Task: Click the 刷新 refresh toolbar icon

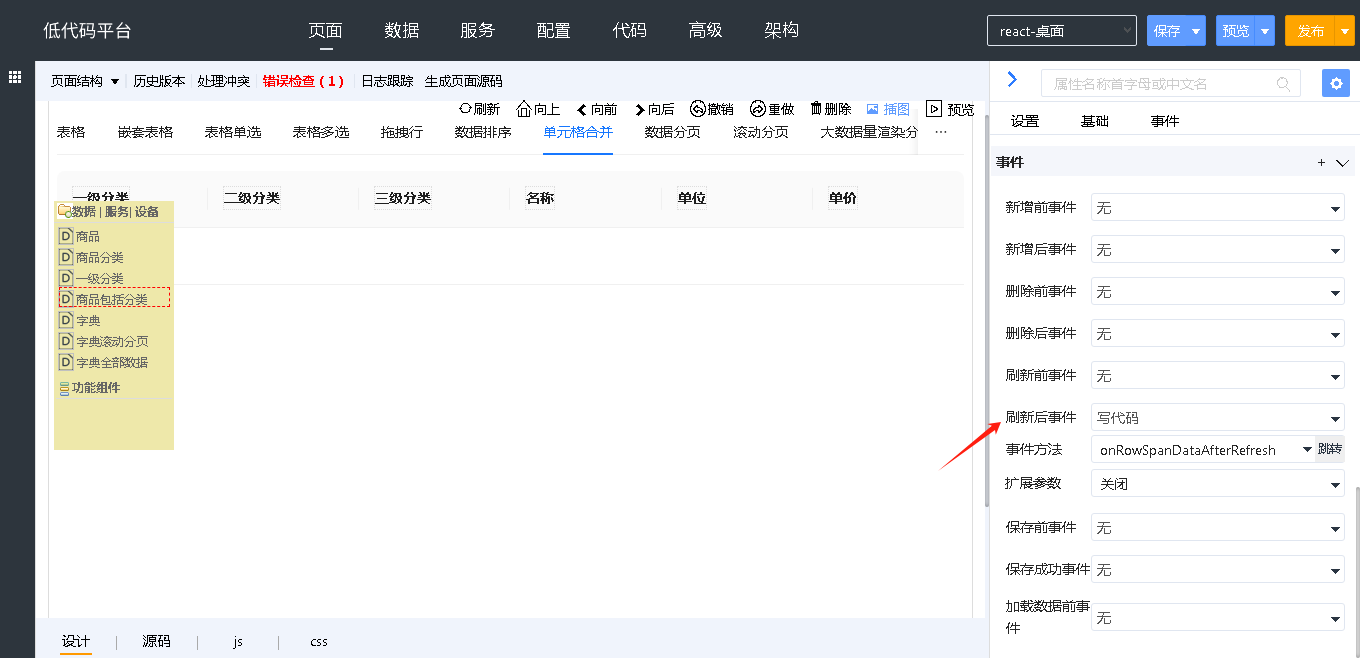Action: click(465, 109)
